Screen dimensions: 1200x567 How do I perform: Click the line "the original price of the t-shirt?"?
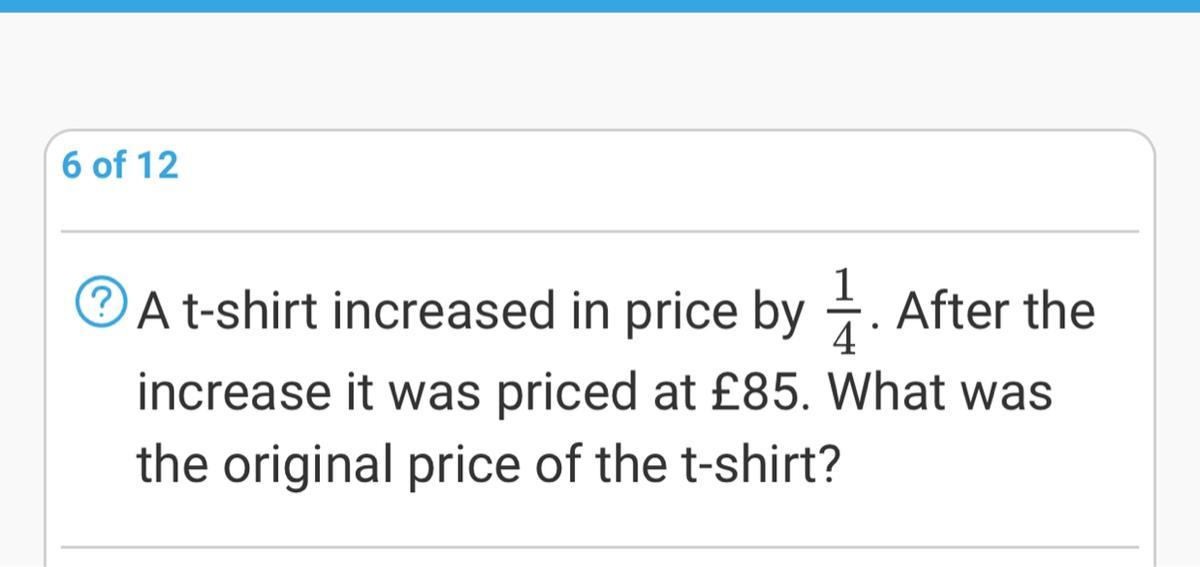pyautogui.click(x=488, y=465)
